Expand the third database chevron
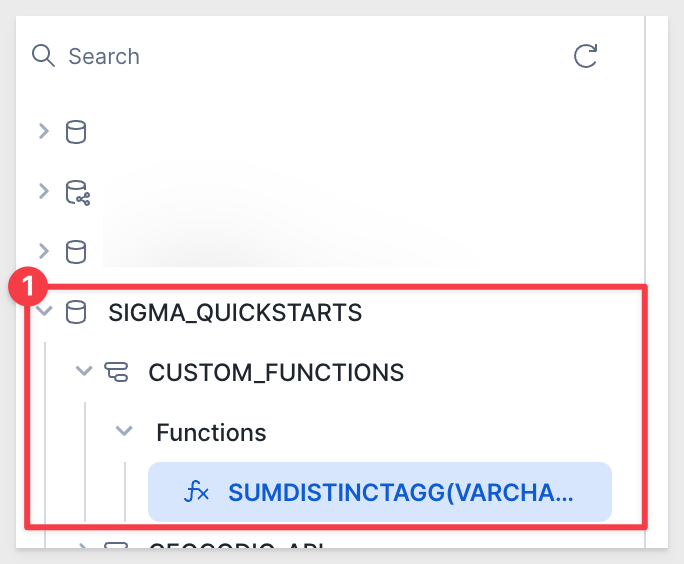This screenshot has height=564, width=684. (x=44, y=251)
